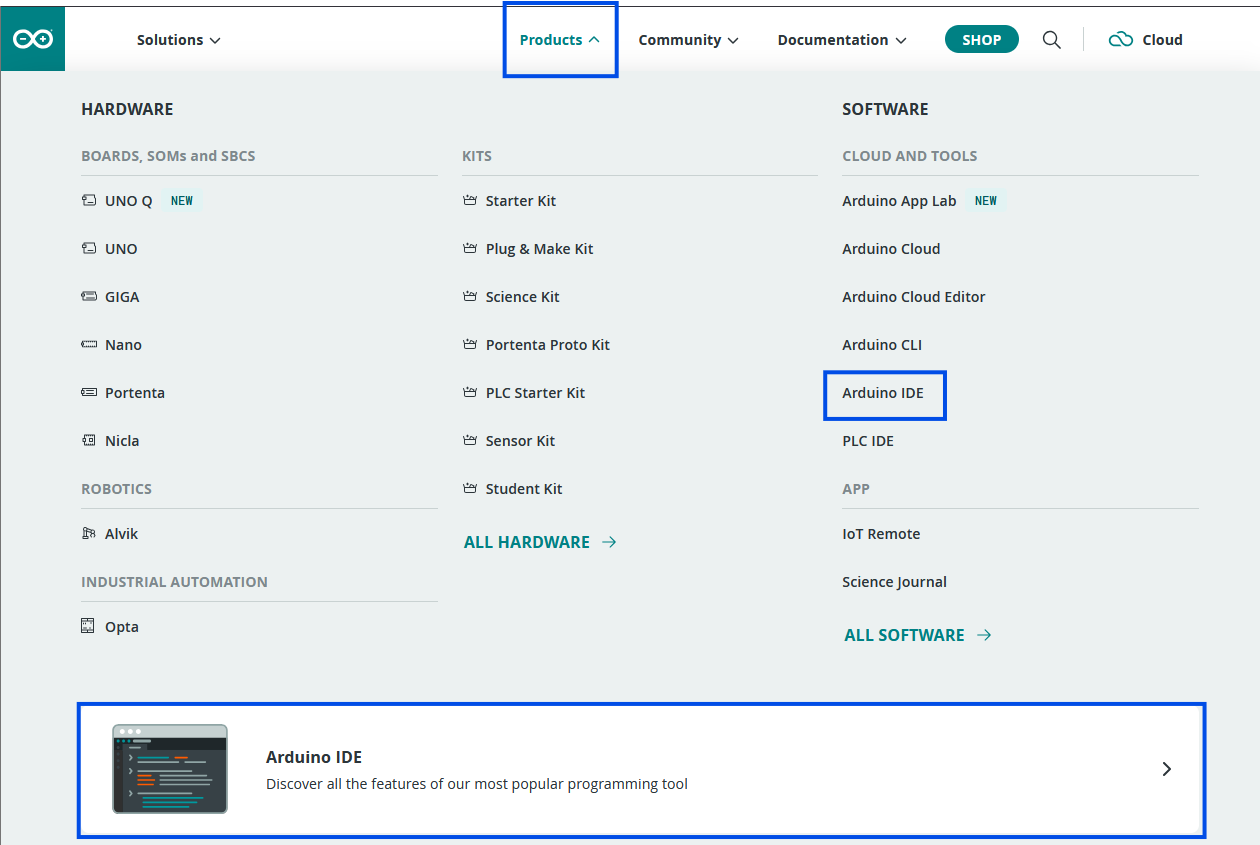The image size is (1260, 845).
Task: Click the kit icon beside Science Kit
Action: click(x=470, y=297)
